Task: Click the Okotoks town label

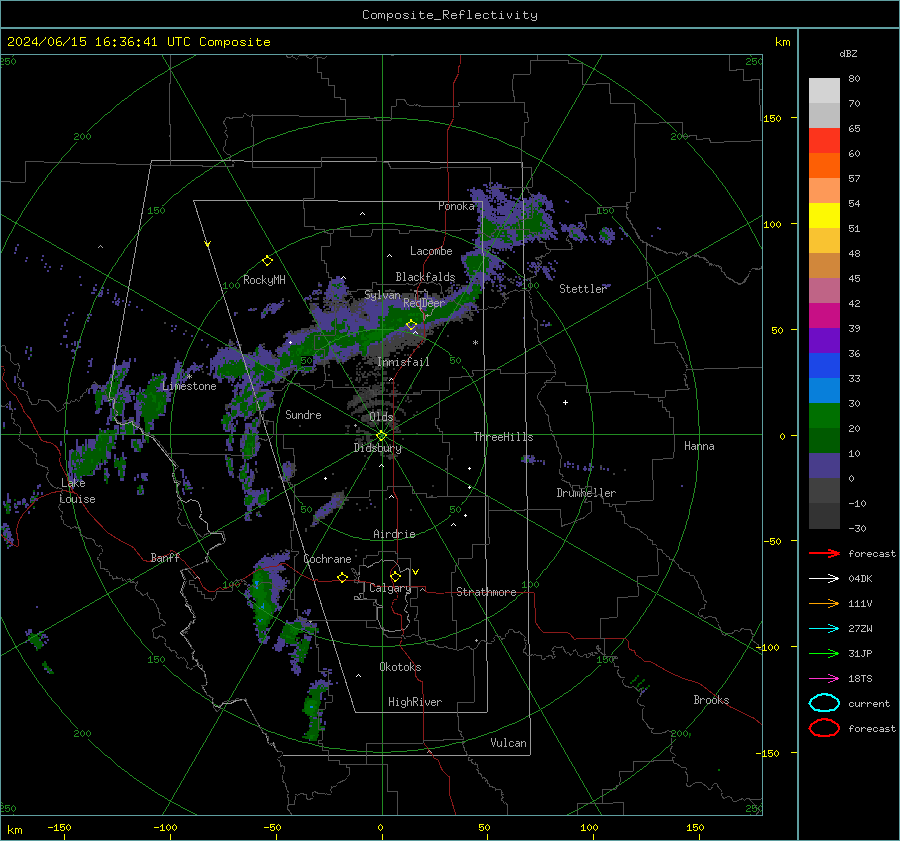Action: pos(400,667)
